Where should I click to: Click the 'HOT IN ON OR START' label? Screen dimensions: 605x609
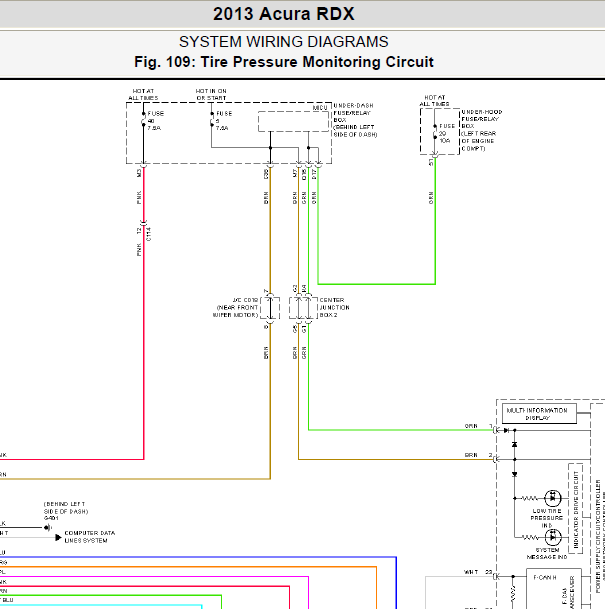point(211,94)
